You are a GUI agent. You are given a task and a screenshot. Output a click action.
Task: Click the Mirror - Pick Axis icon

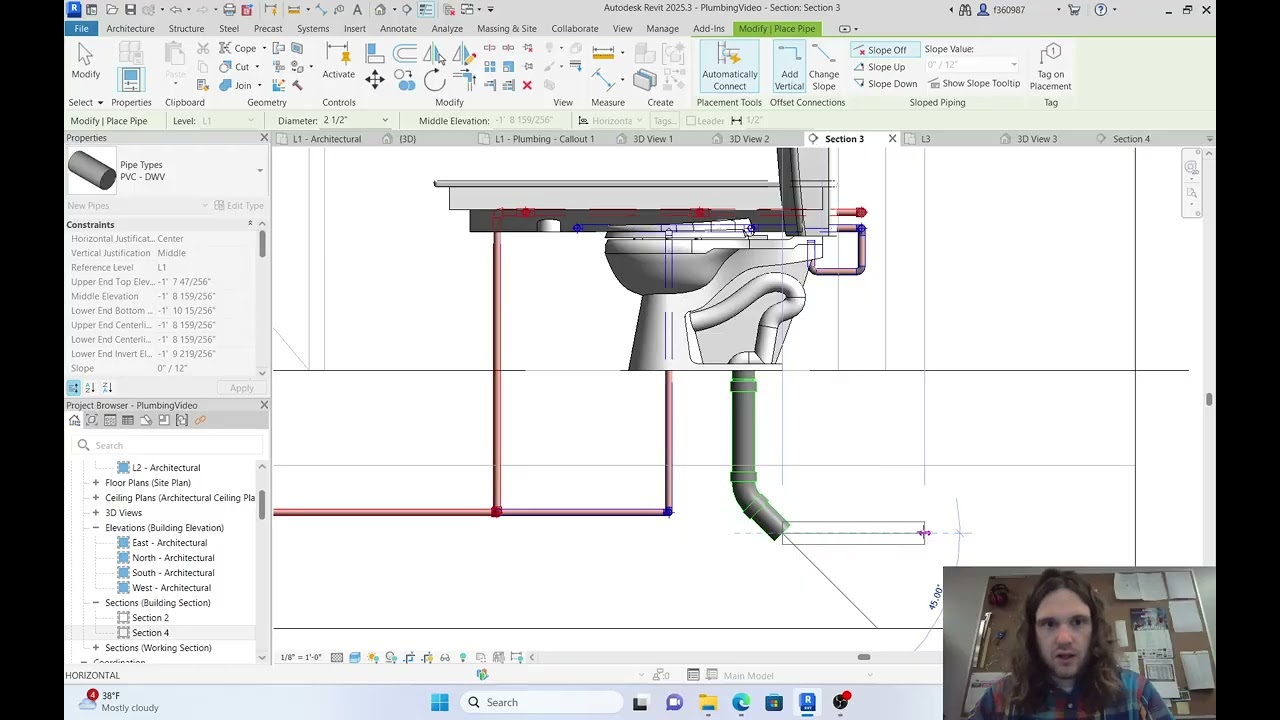pyautogui.click(x=433, y=54)
